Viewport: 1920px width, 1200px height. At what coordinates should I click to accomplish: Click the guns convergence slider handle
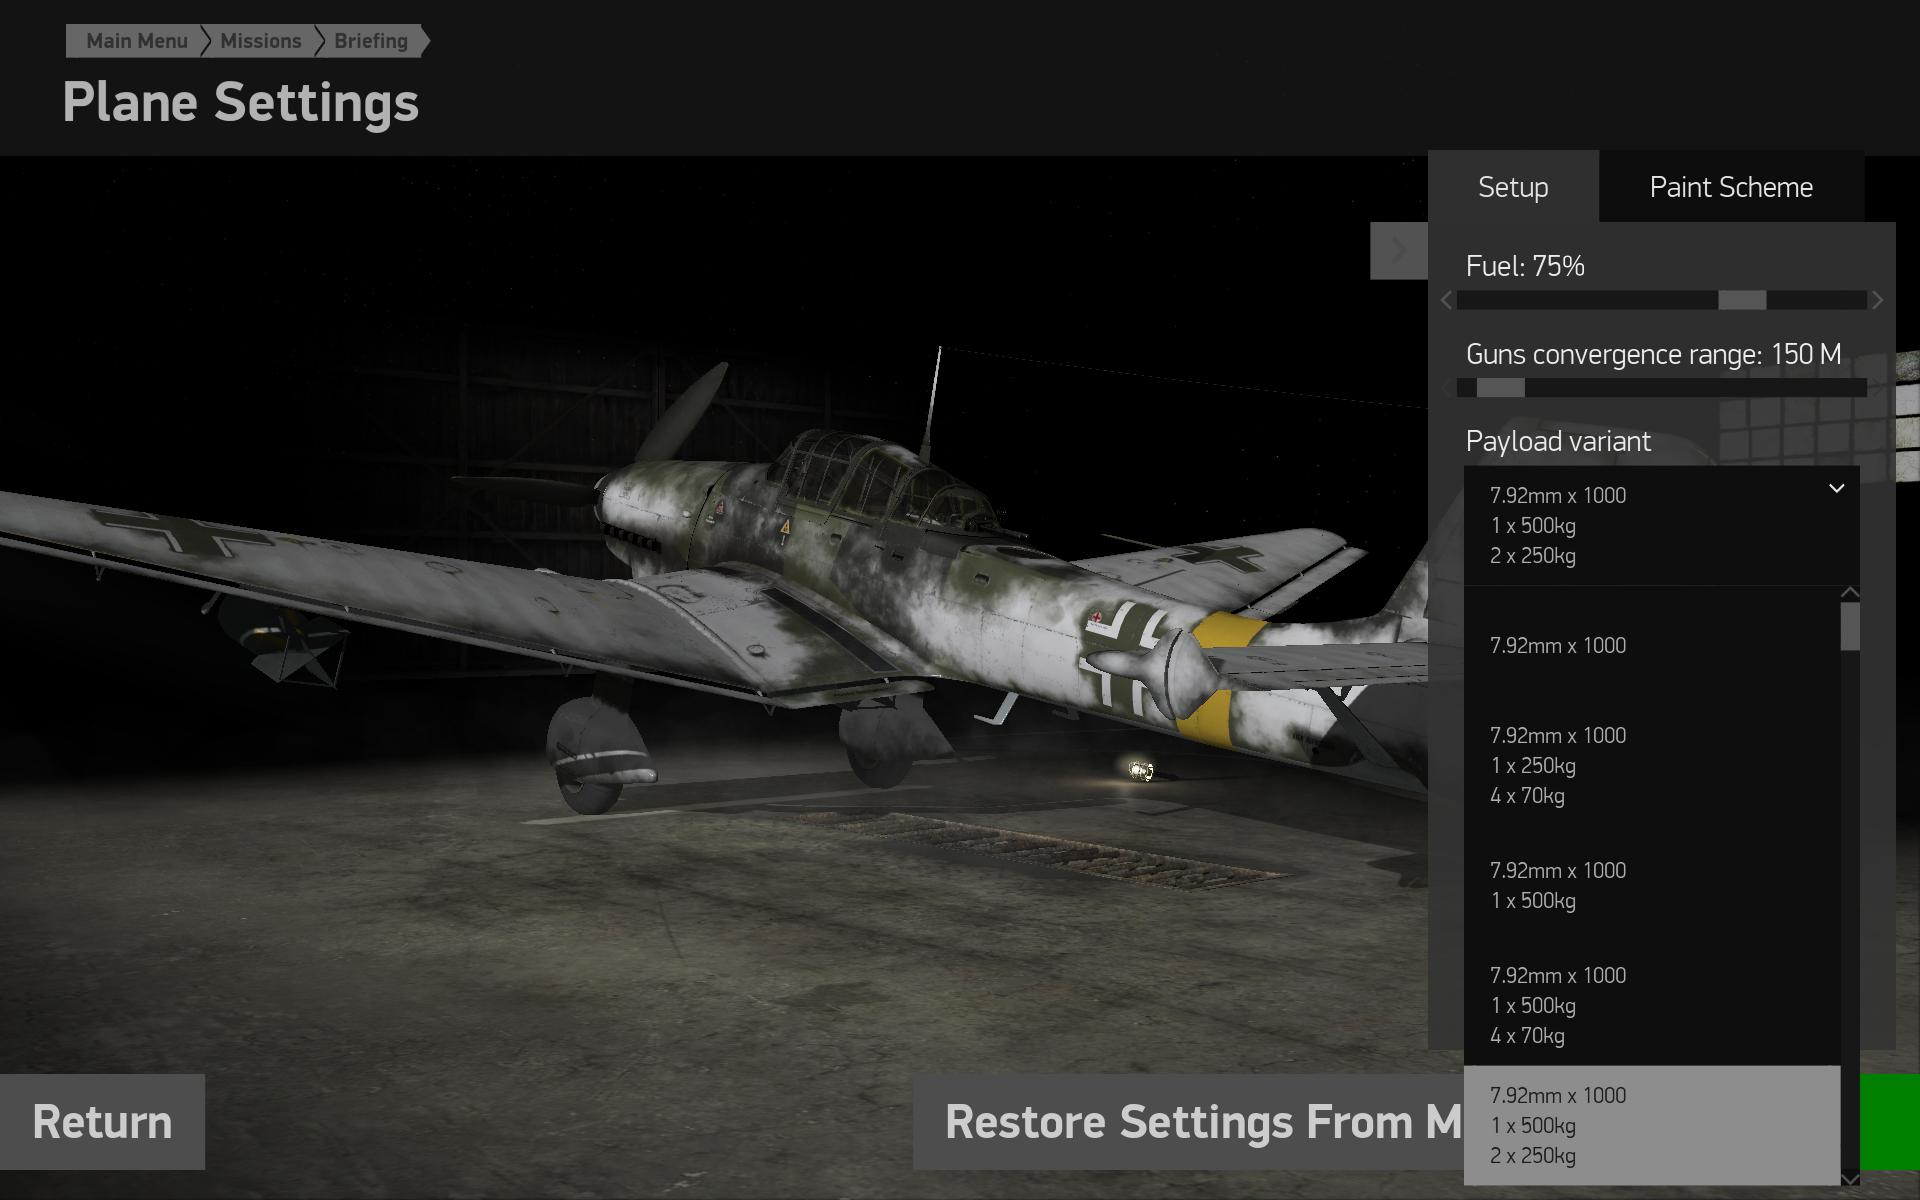click(x=1500, y=388)
